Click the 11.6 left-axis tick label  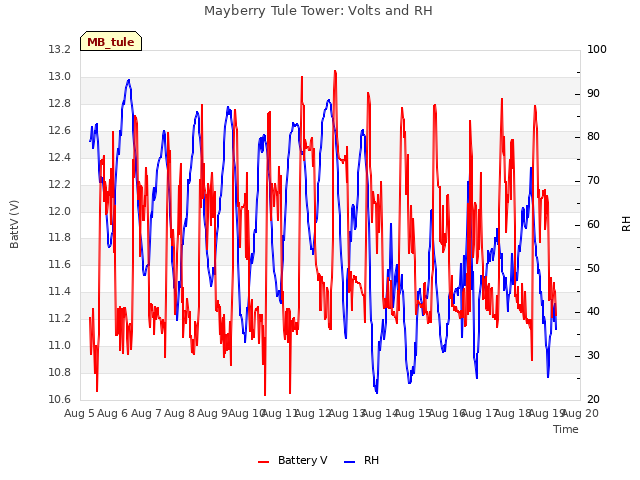click(59, 264)
